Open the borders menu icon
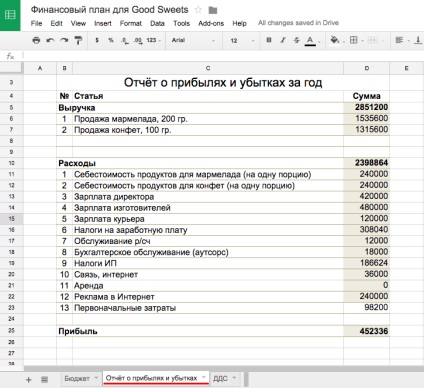424x388 pixels. 354,40
